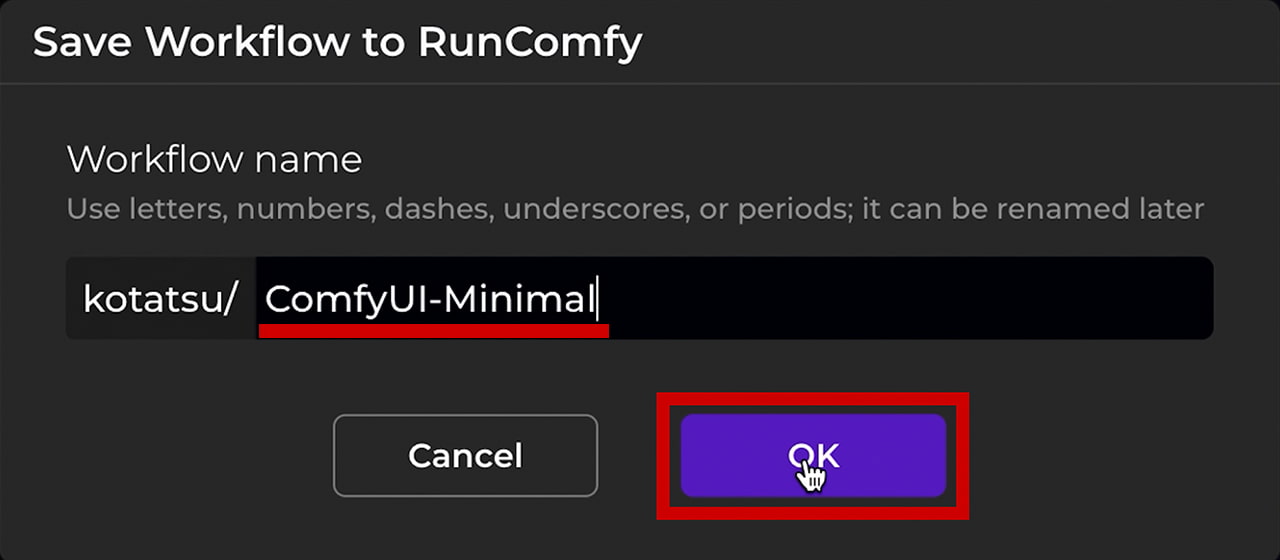Click the 'kotatsu/' username prefix

tap(161, 299)
